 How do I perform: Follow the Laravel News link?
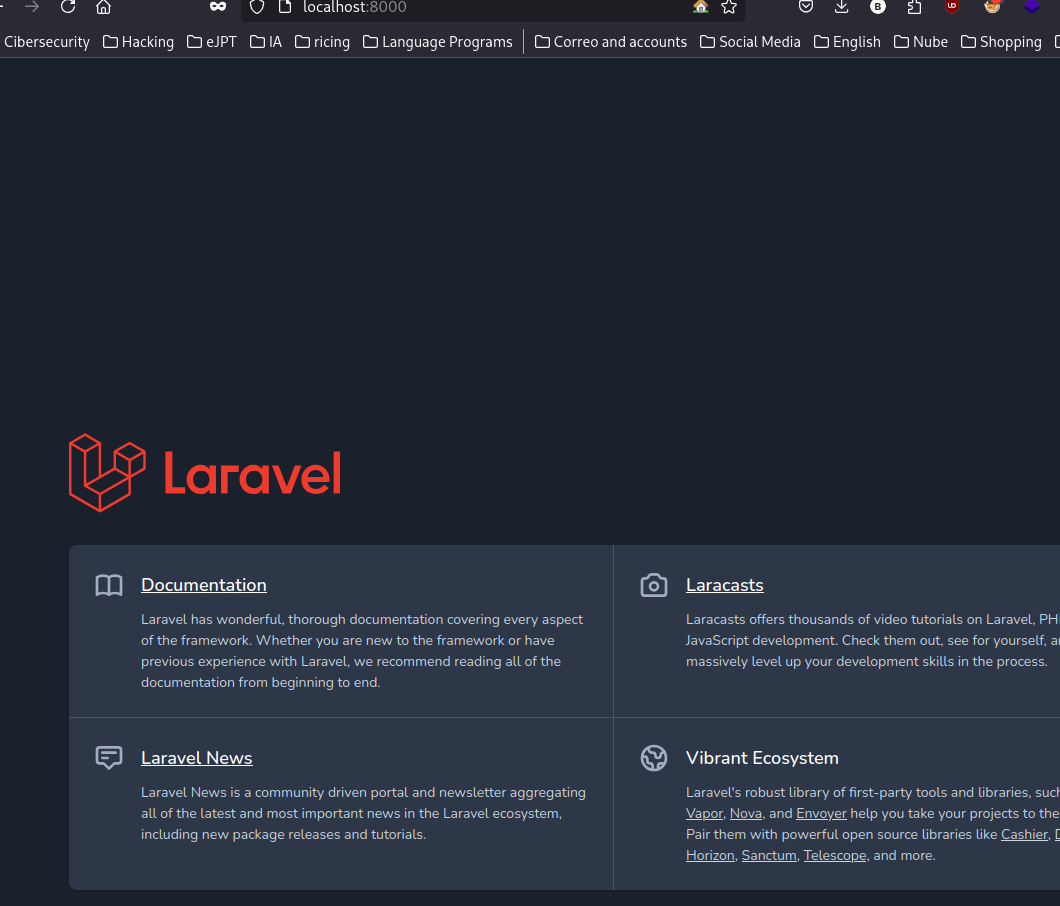[x=197, y=758]
